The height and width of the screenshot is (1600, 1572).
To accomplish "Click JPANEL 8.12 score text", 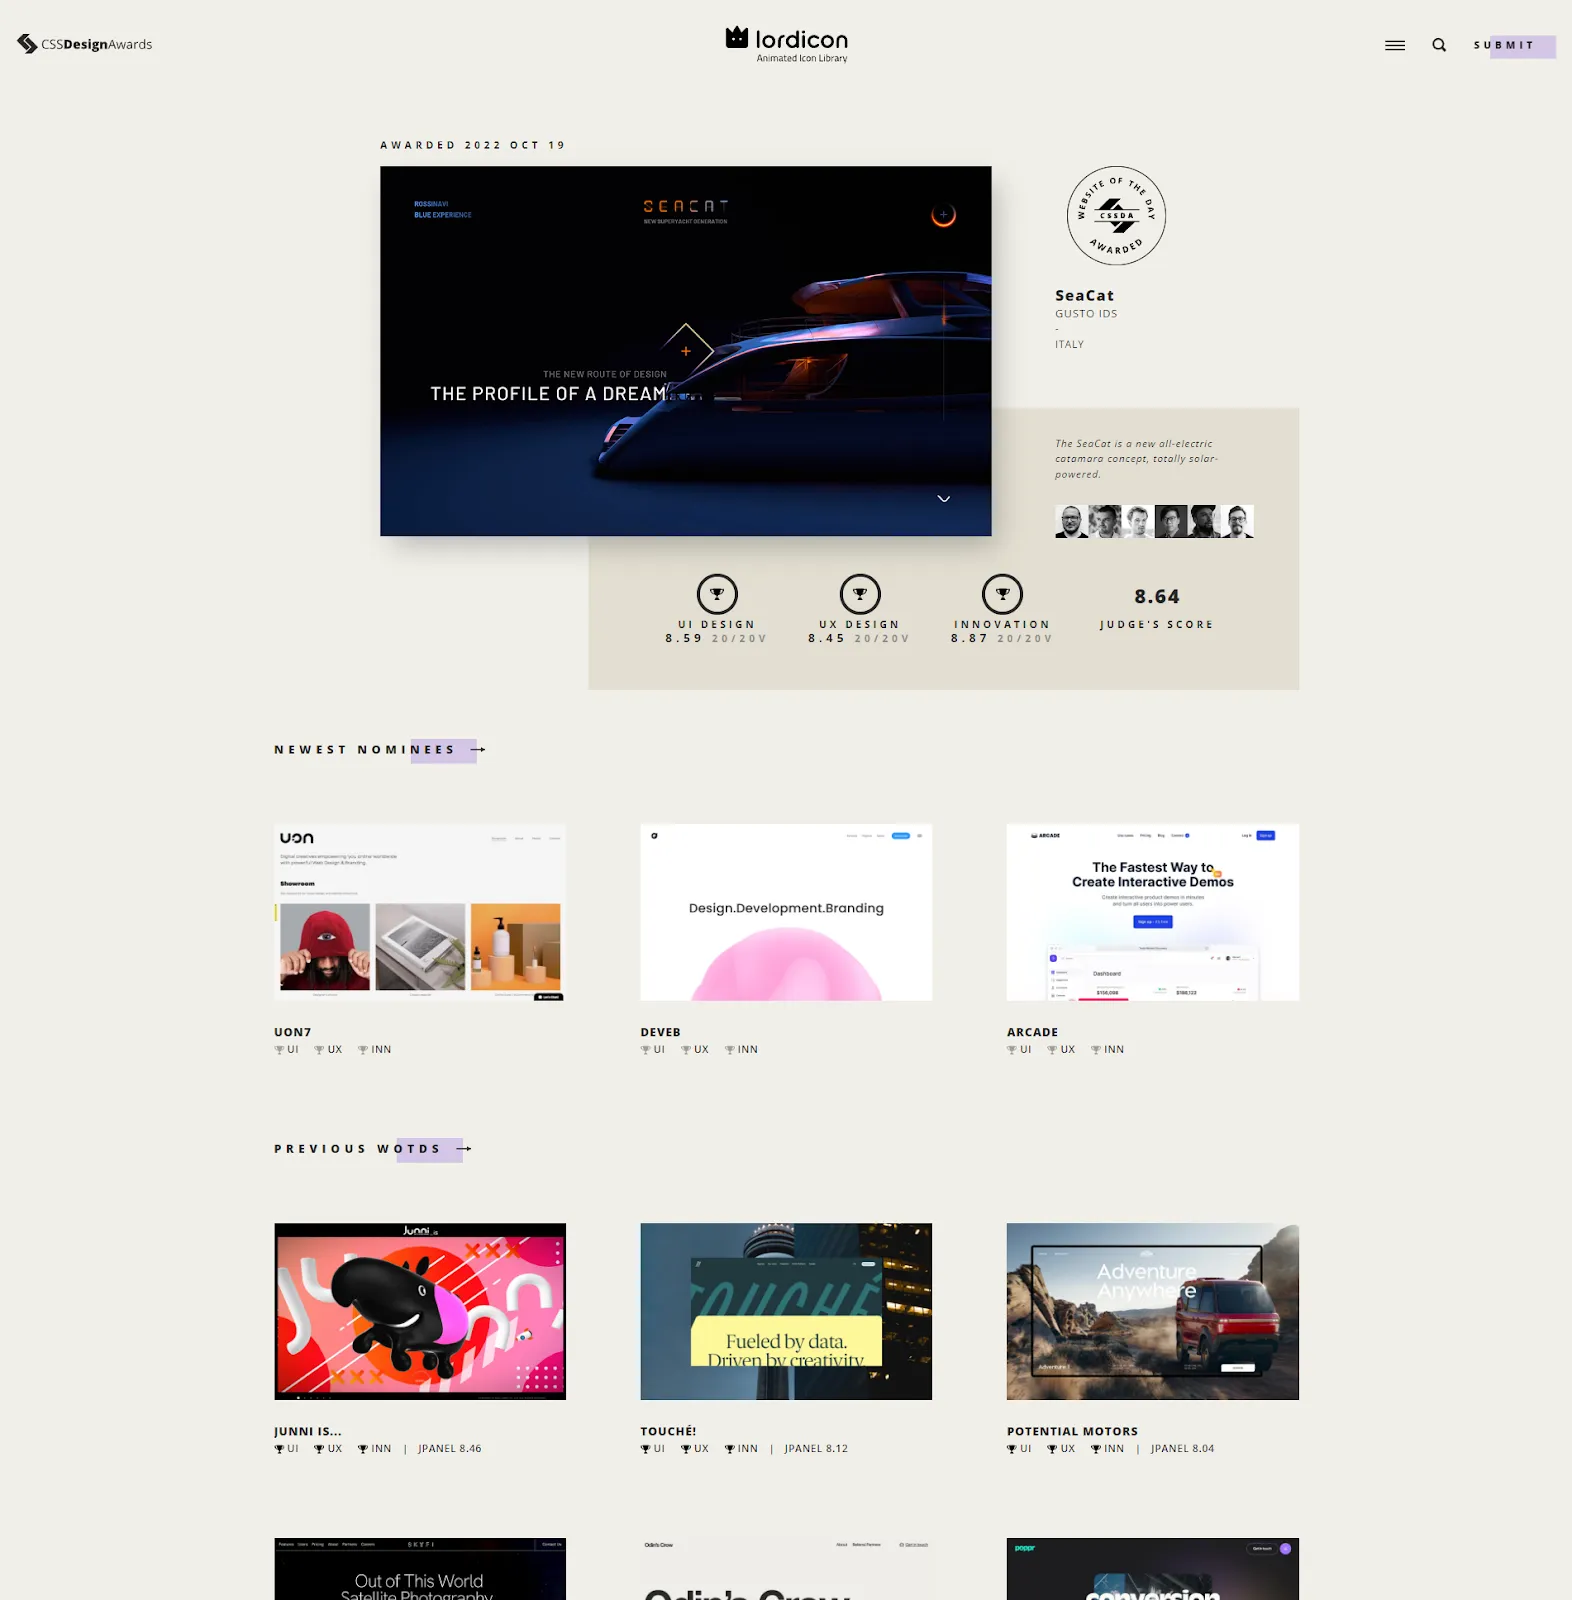I will point(816,1448).
